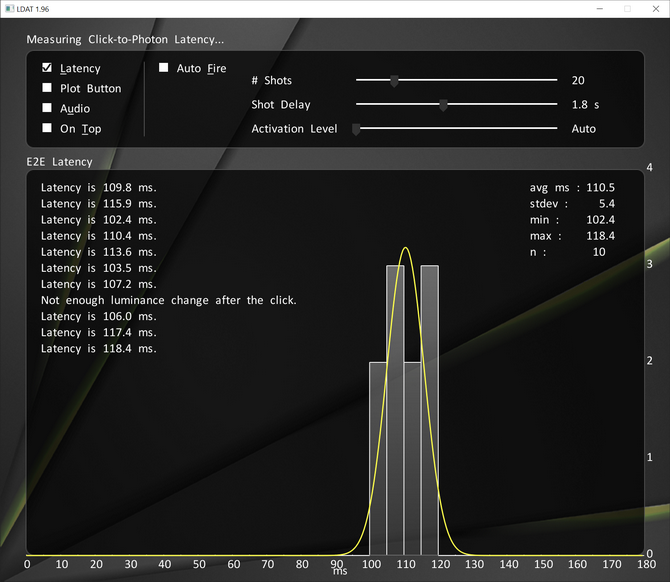Viewport: 670px width, 582px height.
Task: Click the Shot Delay value '1.8 s'
Action: coord(585,105)
